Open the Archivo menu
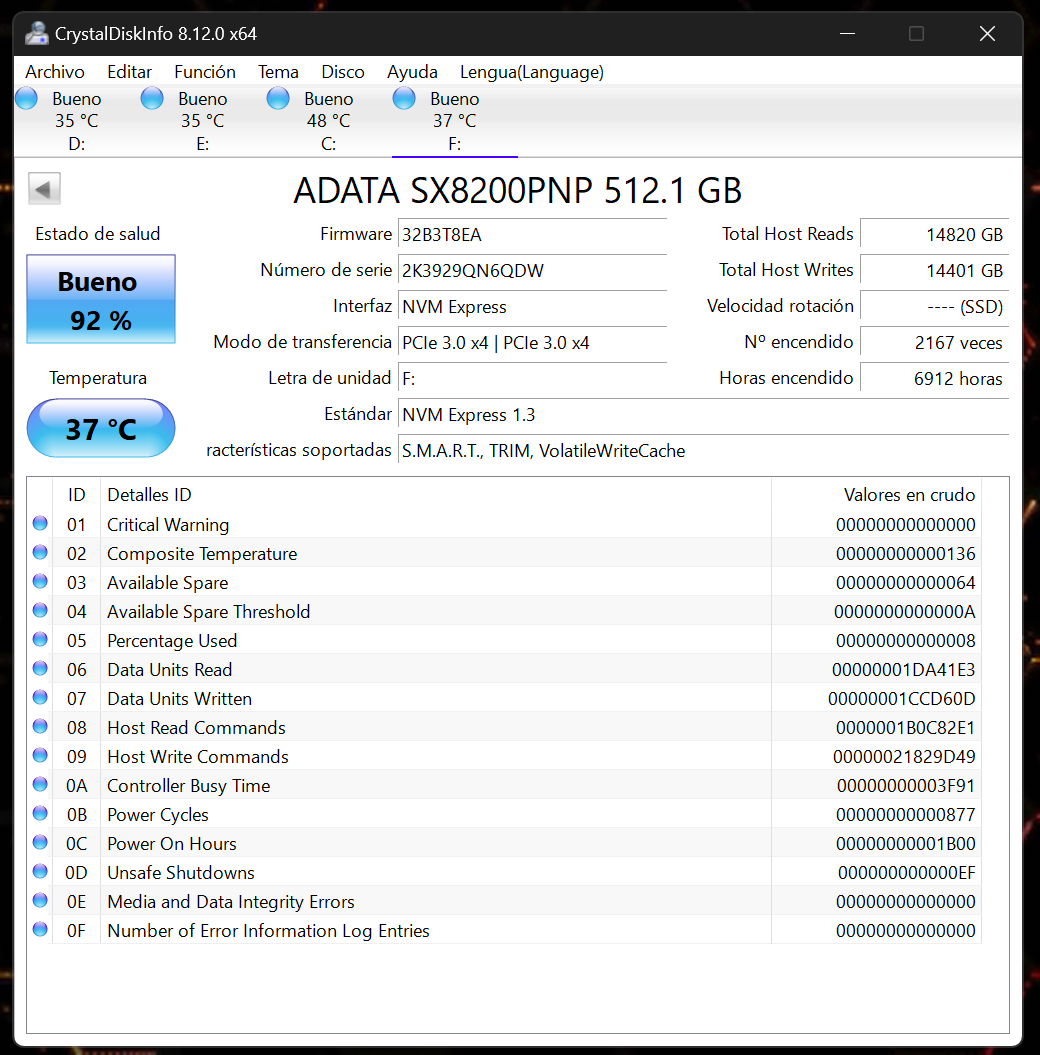Image resolution: width=1040 pixels, height=1055 pixels. [x=55, y=72]
